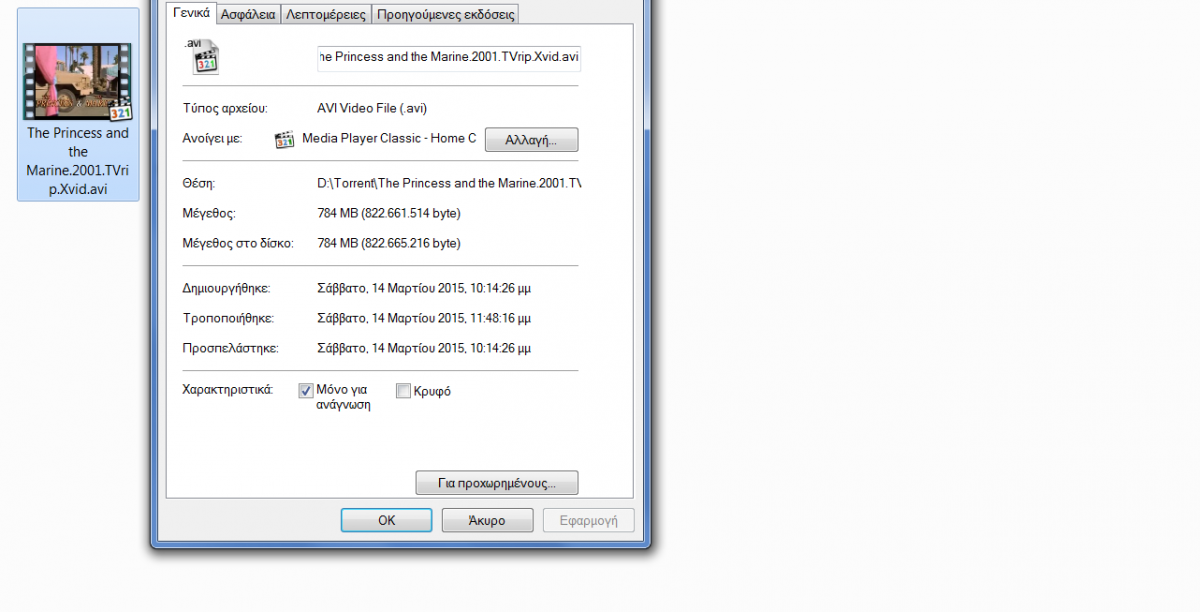This screenshot has height=612, width=1200.
Task: Switch to the Ασφάλεια tab
Action: (x=248, y=14)
